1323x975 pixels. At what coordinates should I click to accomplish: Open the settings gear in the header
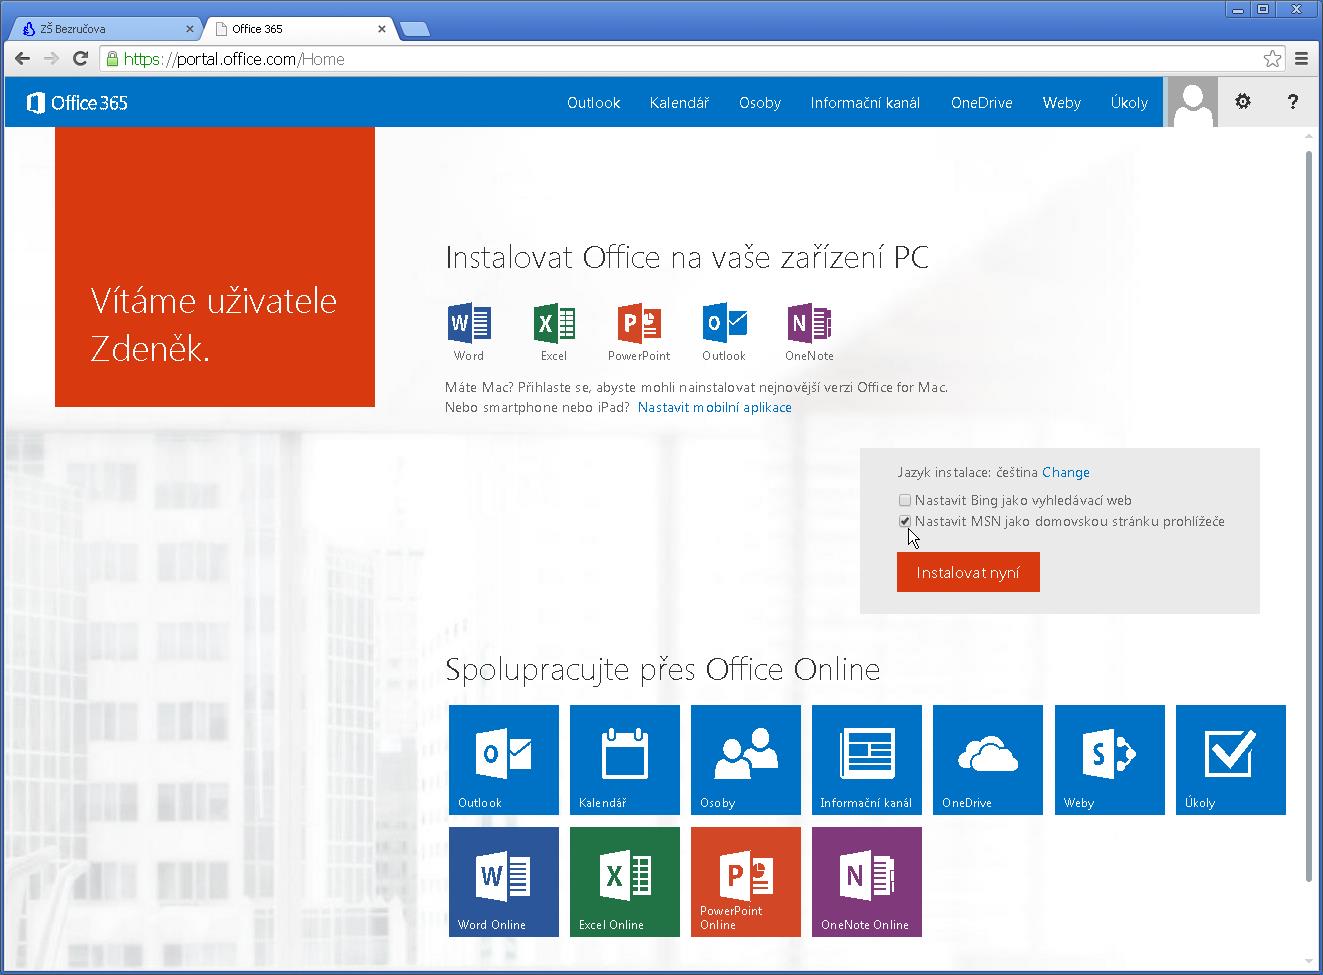tap(1243, 102)
